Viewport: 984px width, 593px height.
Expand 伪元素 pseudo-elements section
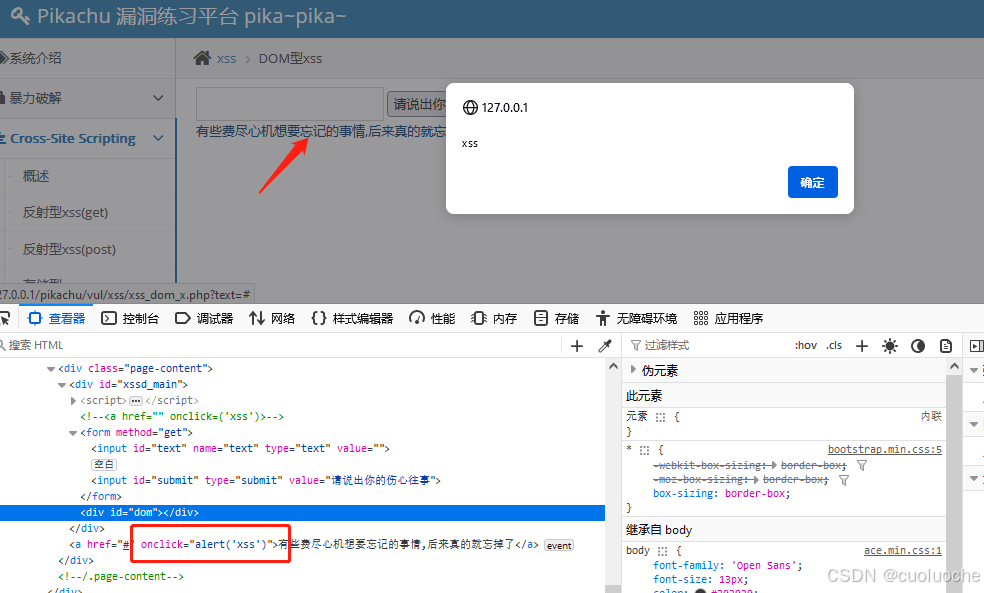pyautogui.click(x=633, y=370)
